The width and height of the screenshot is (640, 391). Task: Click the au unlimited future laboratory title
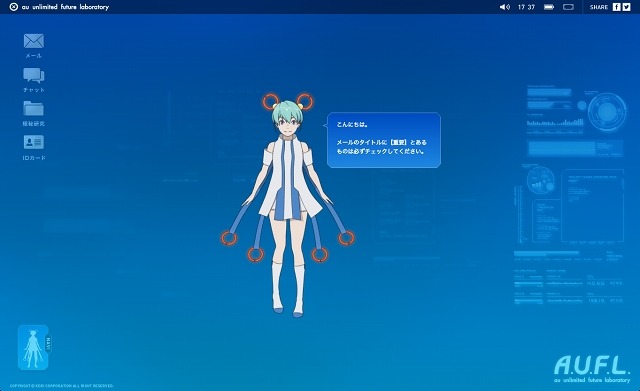[65, 7]
